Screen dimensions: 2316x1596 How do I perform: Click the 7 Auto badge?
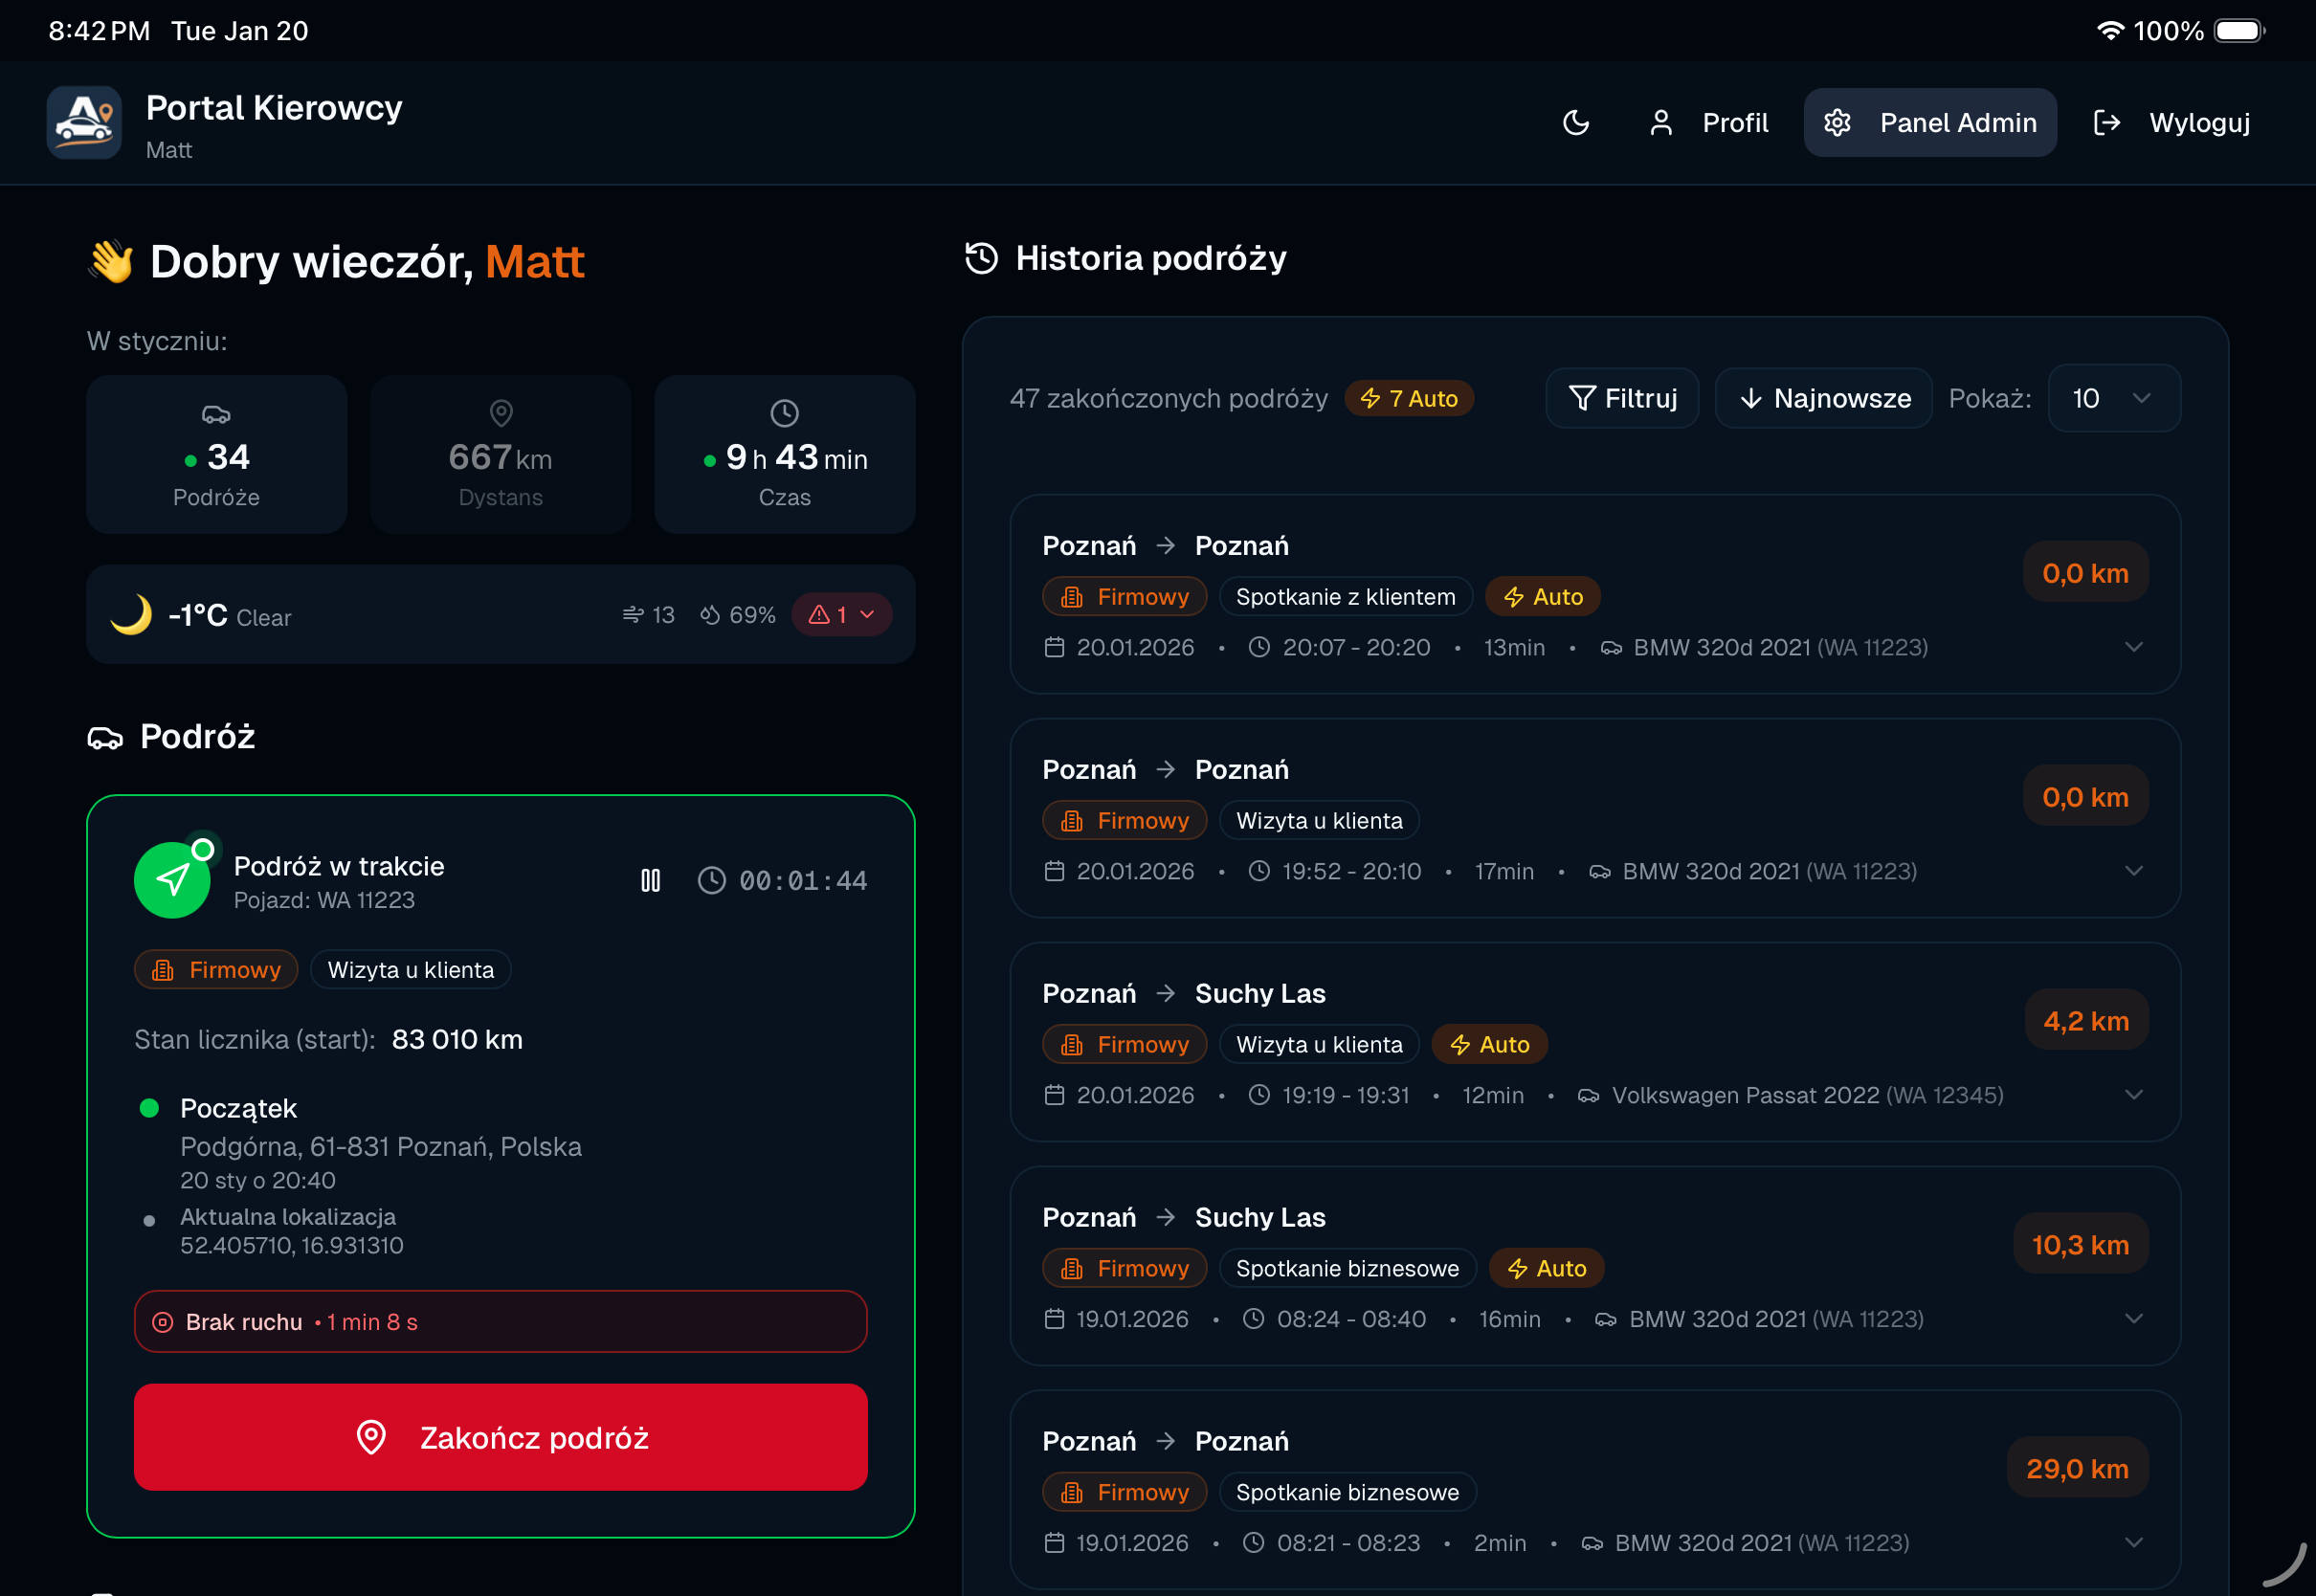pyautogui.click(x=1408, y=398)
